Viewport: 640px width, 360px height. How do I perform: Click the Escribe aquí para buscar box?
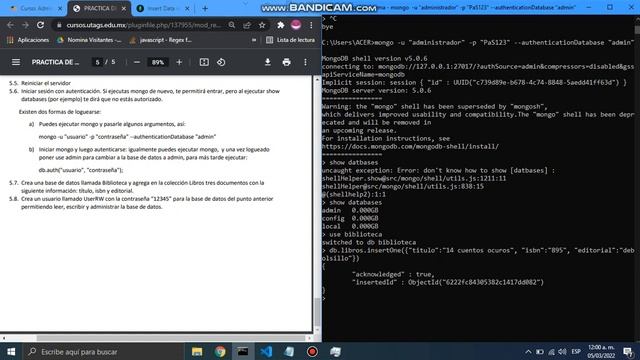(x=102, y=351)
